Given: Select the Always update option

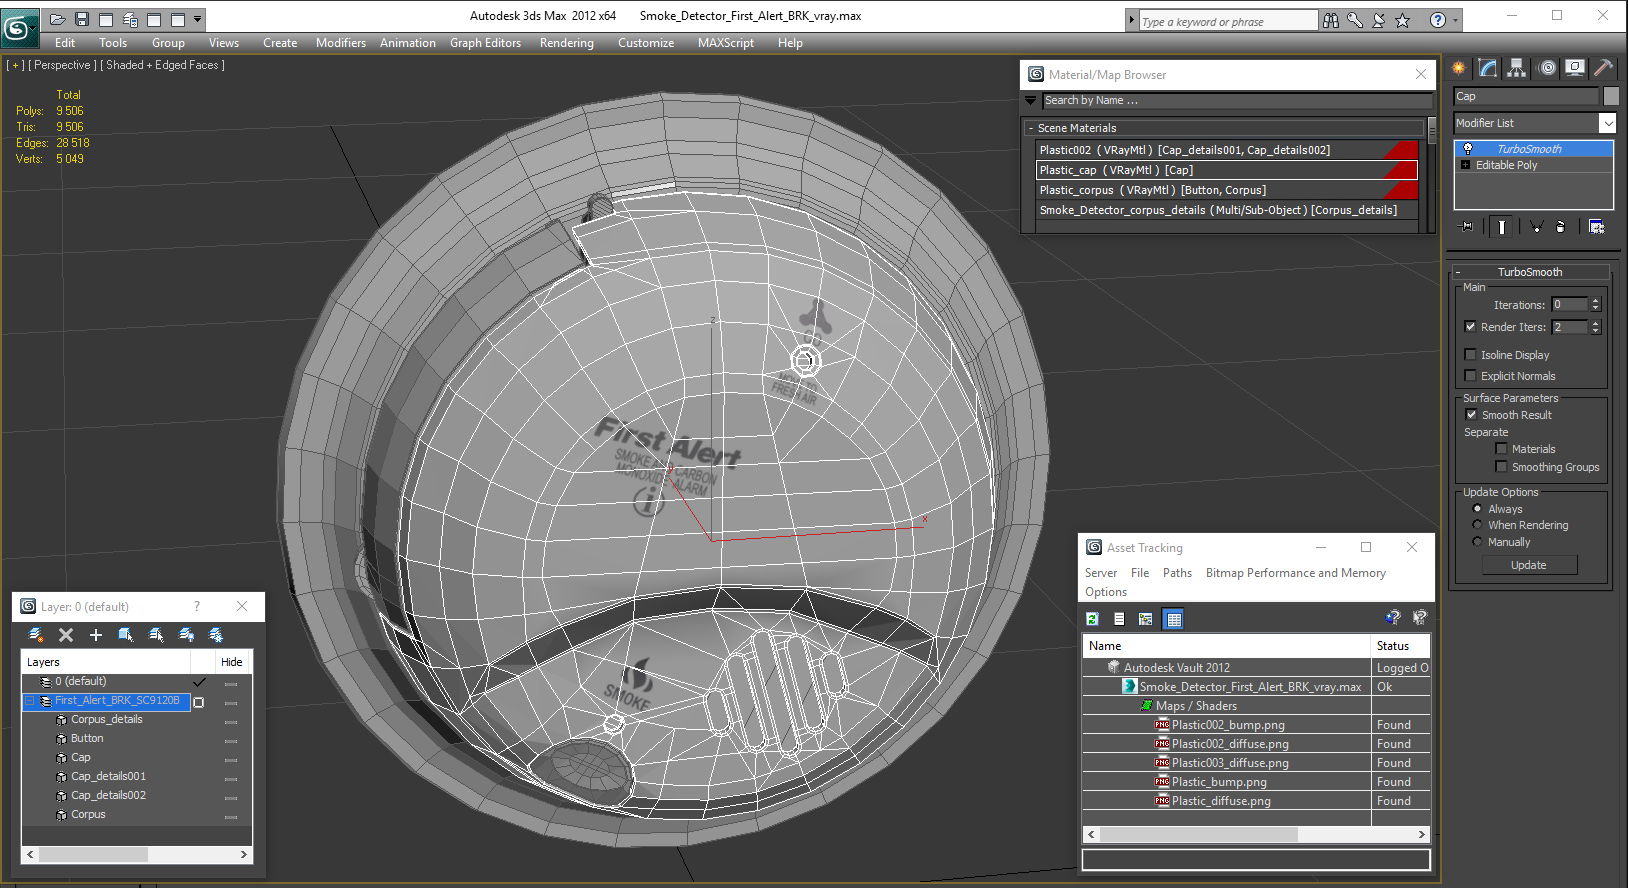Looking at the screenshot, I should point(1477,509).
